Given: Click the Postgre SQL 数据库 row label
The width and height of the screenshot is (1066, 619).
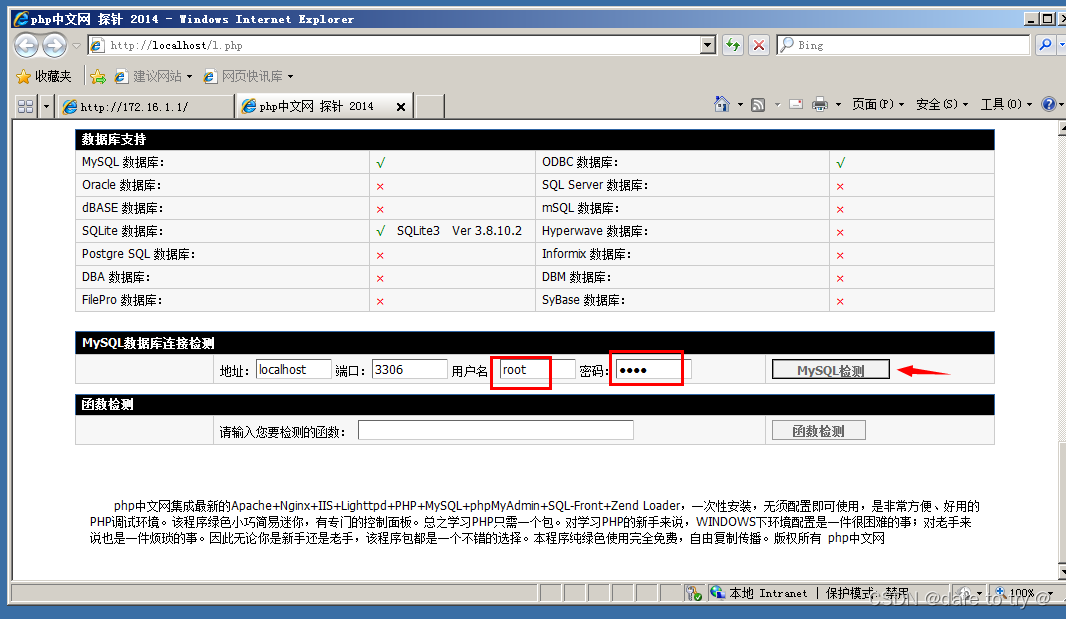Looking at the screenshot, I should pyautogui.click(x=139, y=254).
